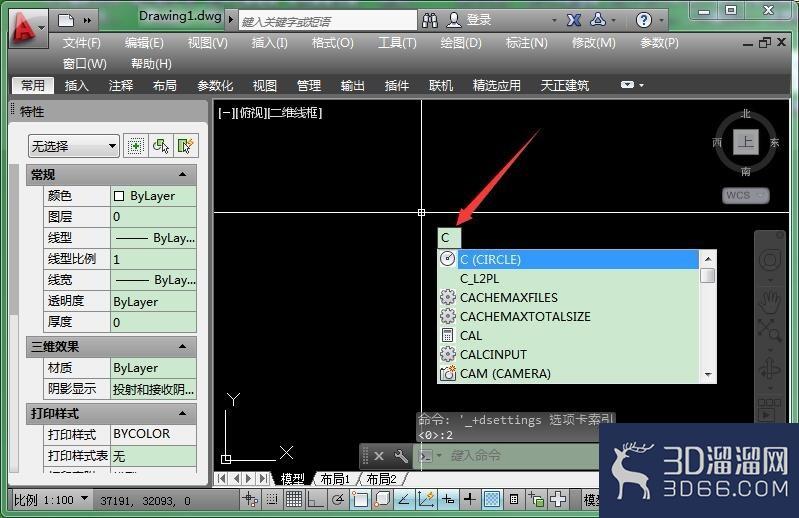The width and height of the screenshot is (799, 518).
Task: Toggle Ortho Mode in status bar
Action: (315, 499)
